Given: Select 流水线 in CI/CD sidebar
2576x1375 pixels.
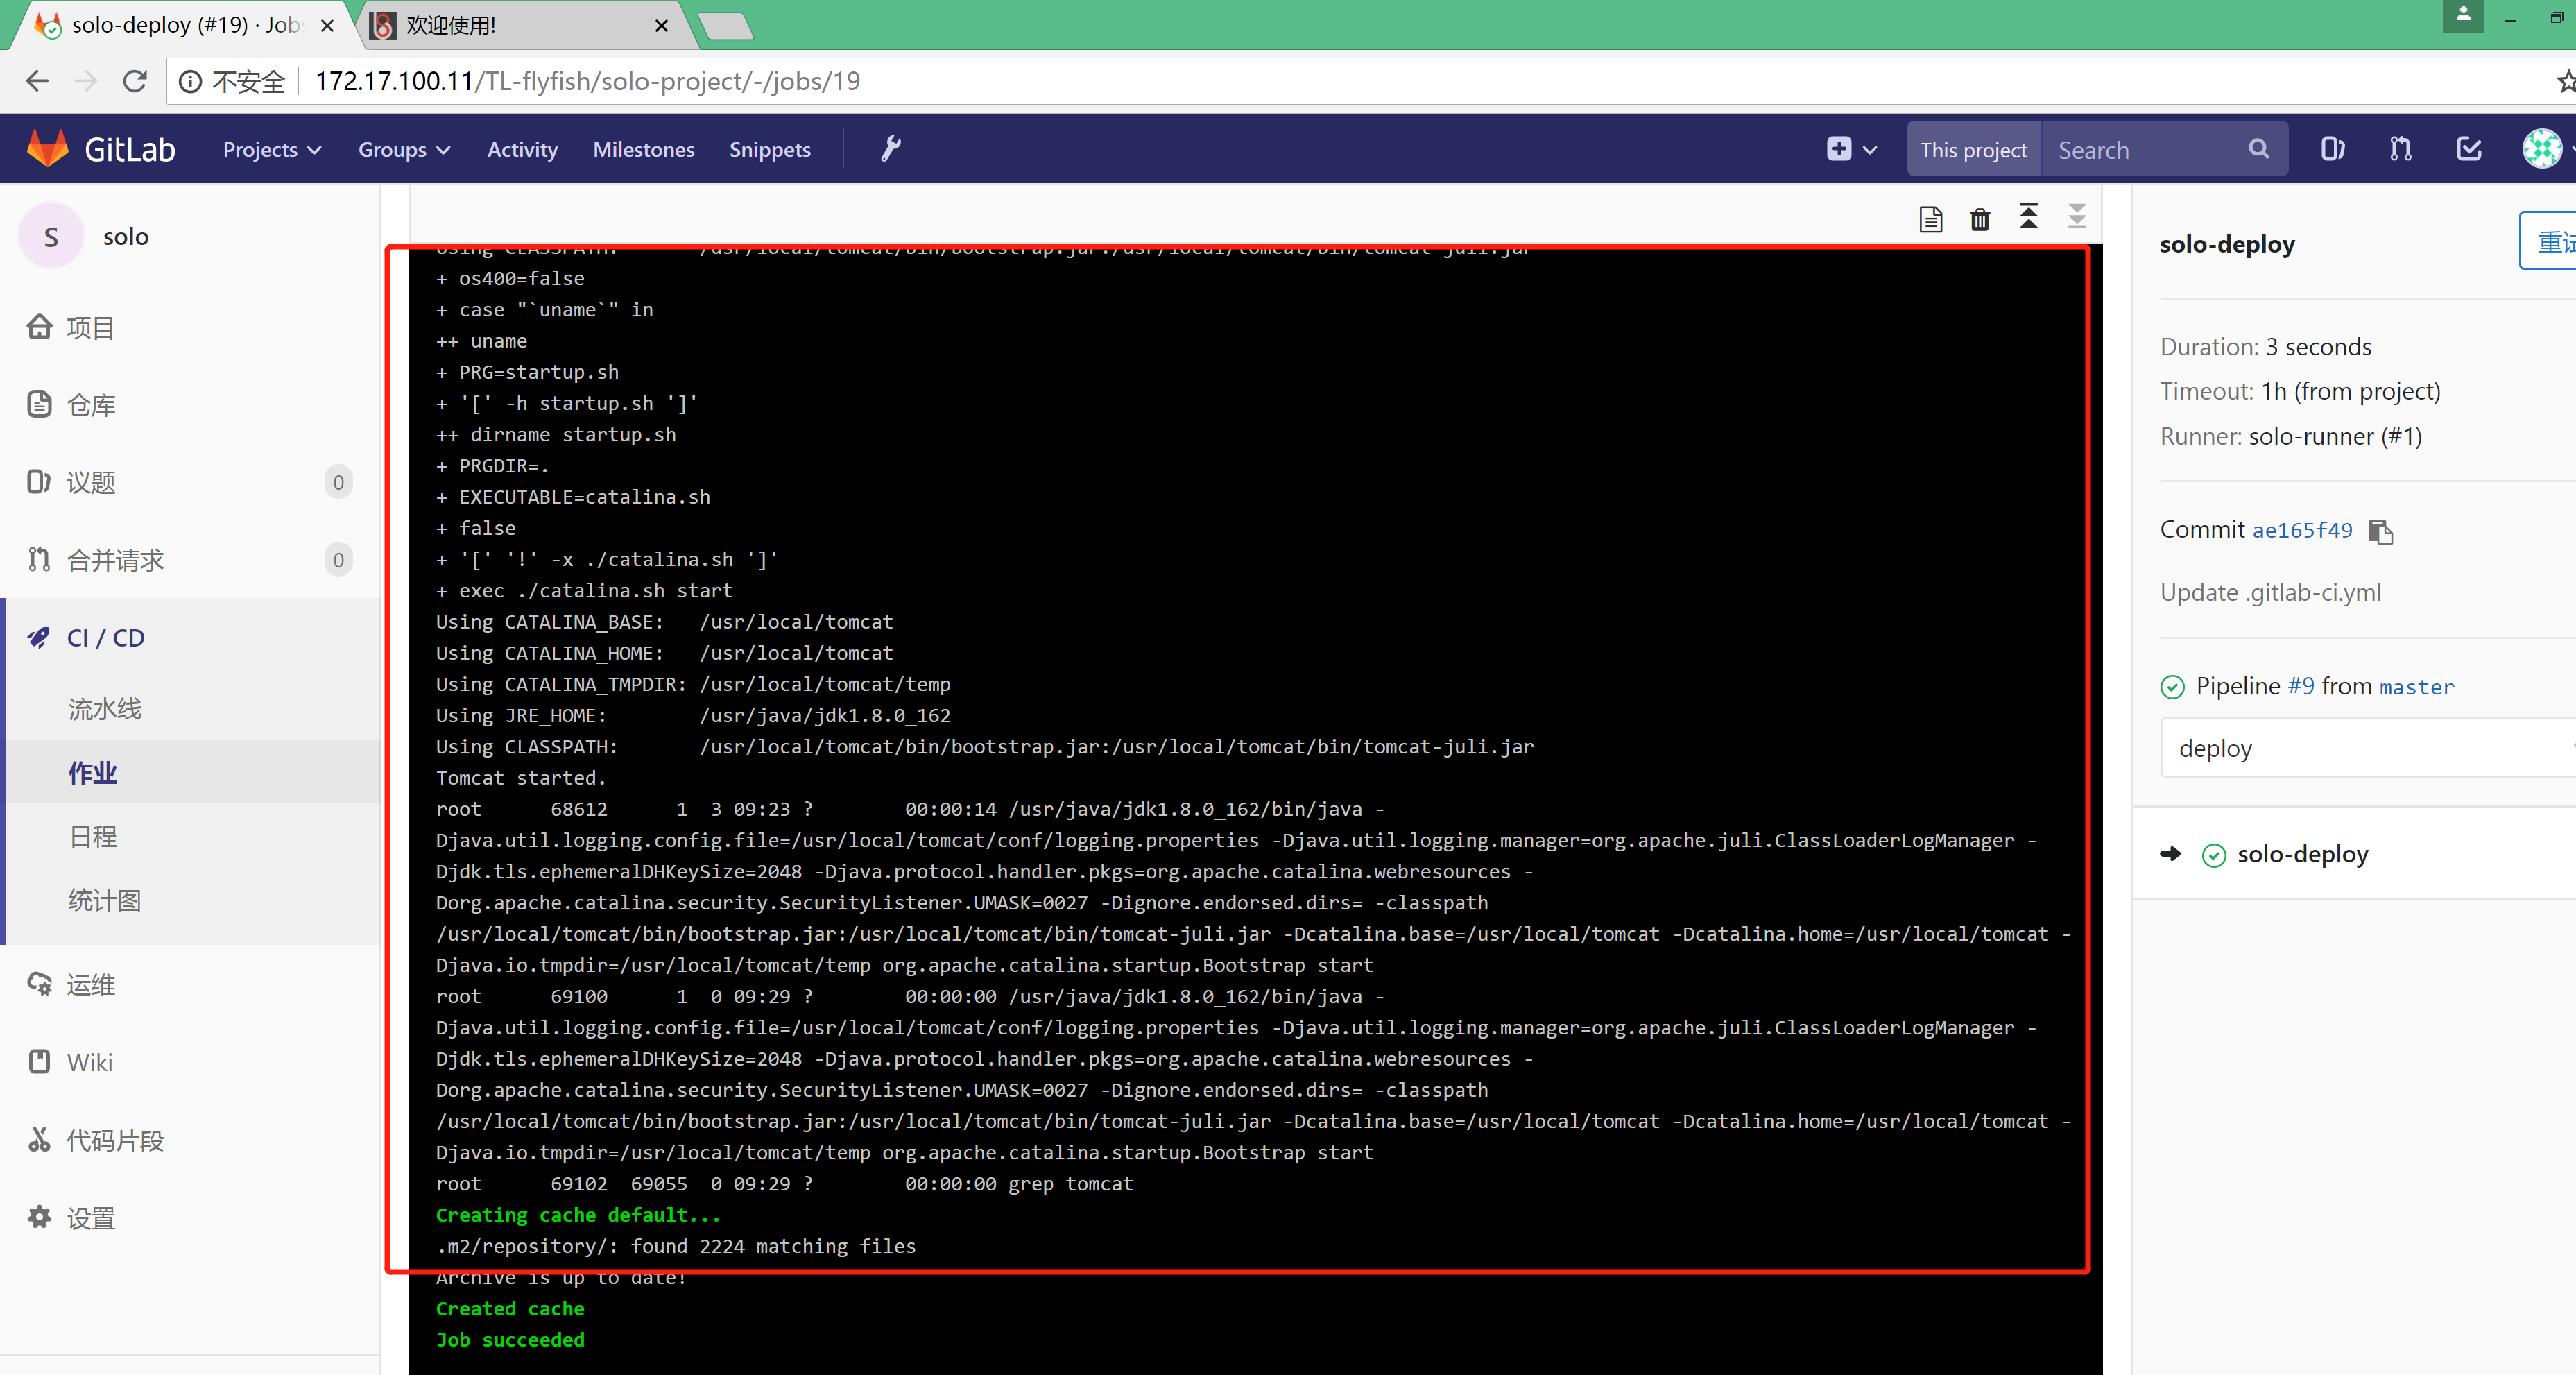Looking at the screenshot, I should click(x=105, y=709).
